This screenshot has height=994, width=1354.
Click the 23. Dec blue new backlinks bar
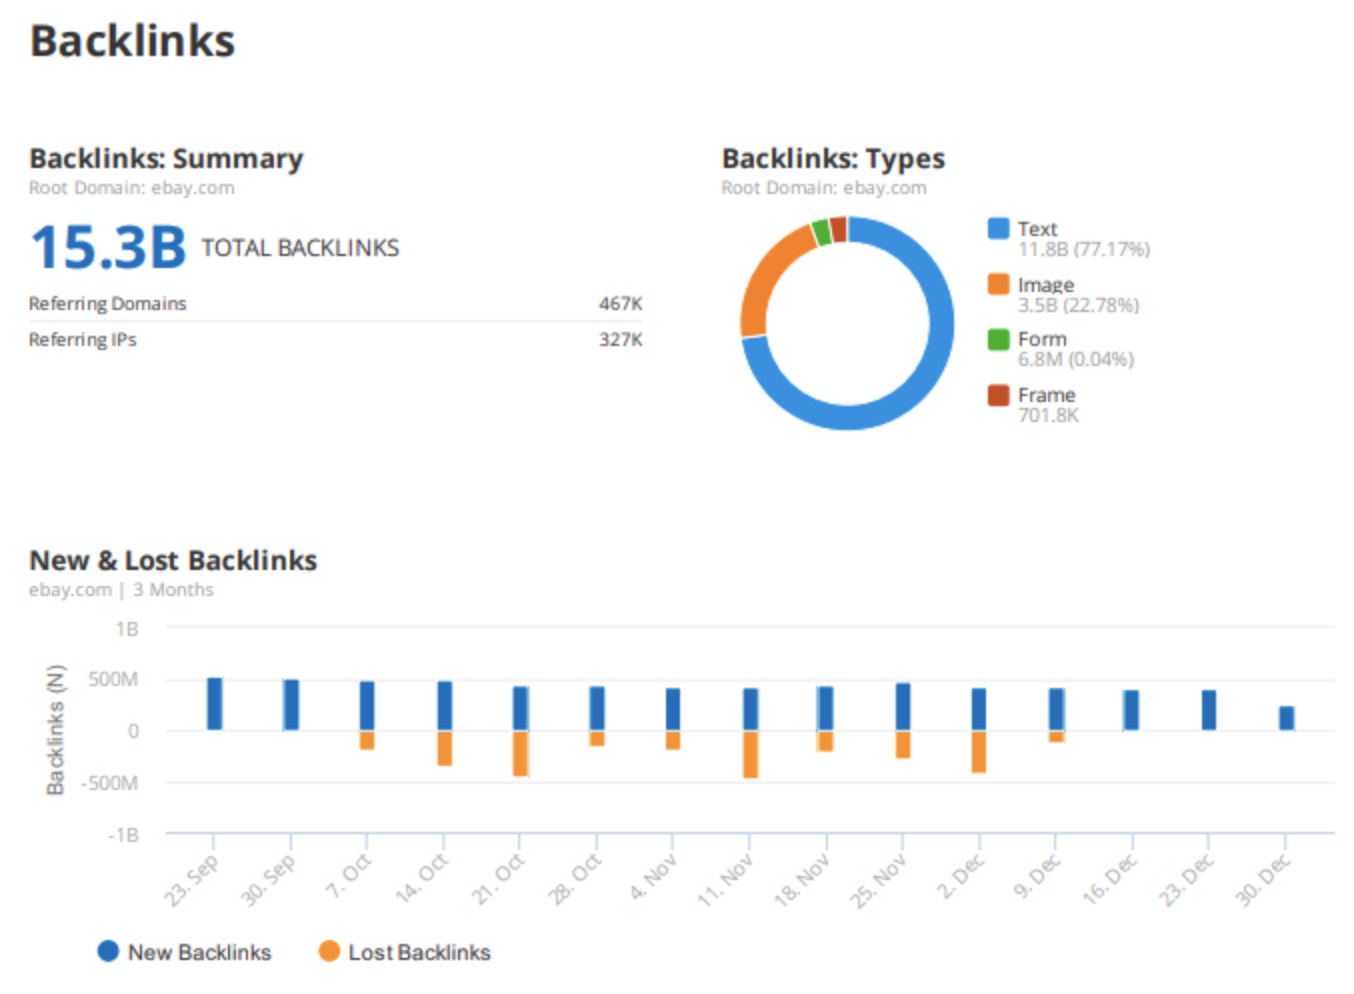coord(1209,710)
